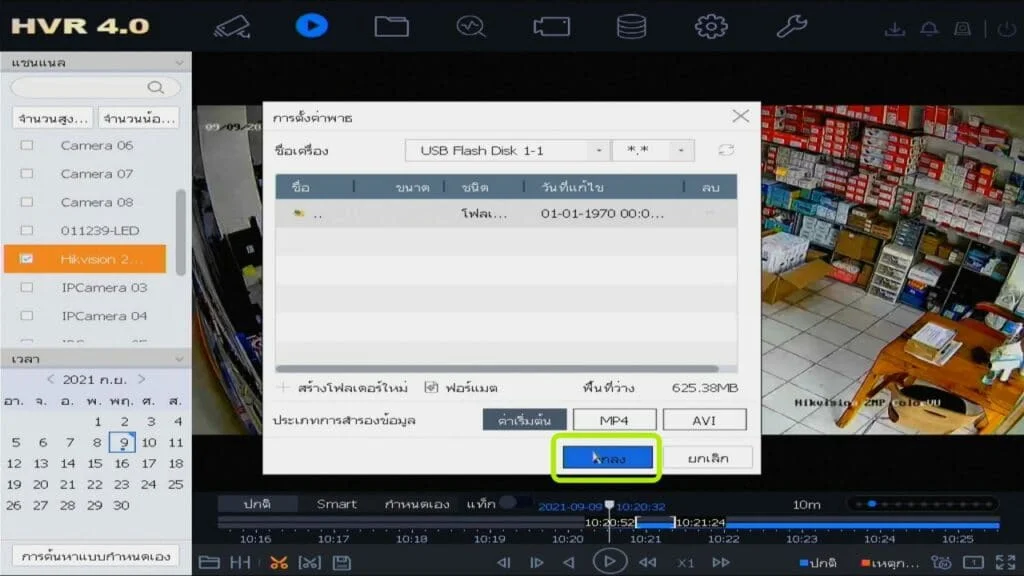Go to next month in the calendar
Screen dimensions: 1024x576
click(142, 379)
